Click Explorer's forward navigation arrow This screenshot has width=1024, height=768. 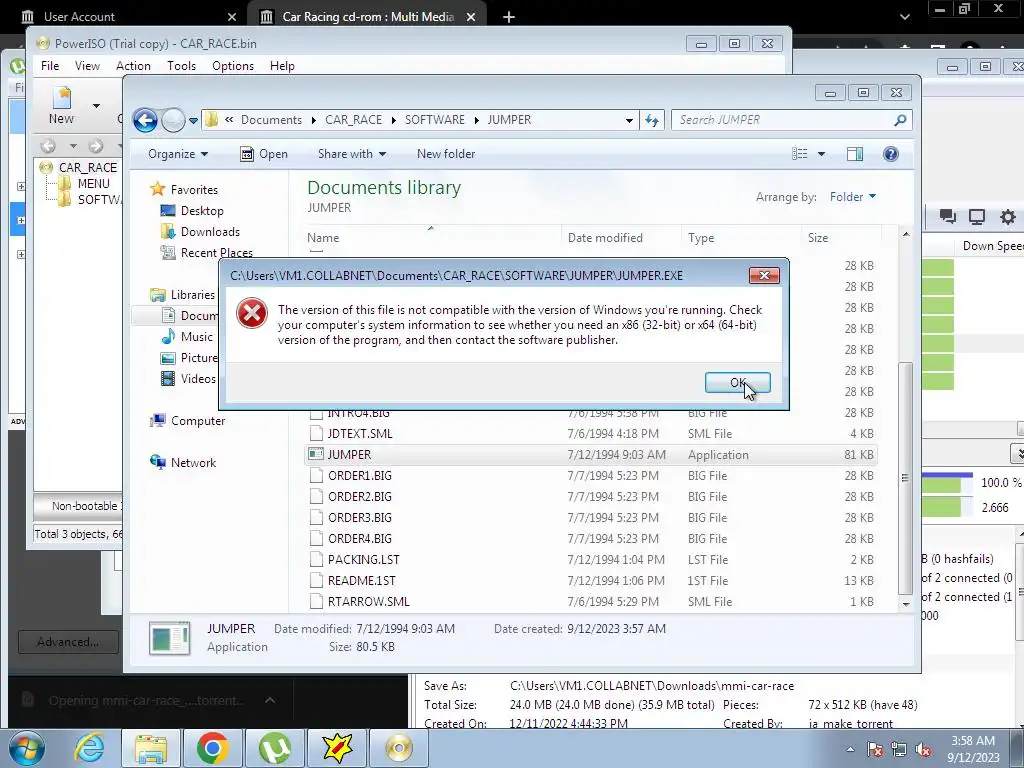(173, 120)
